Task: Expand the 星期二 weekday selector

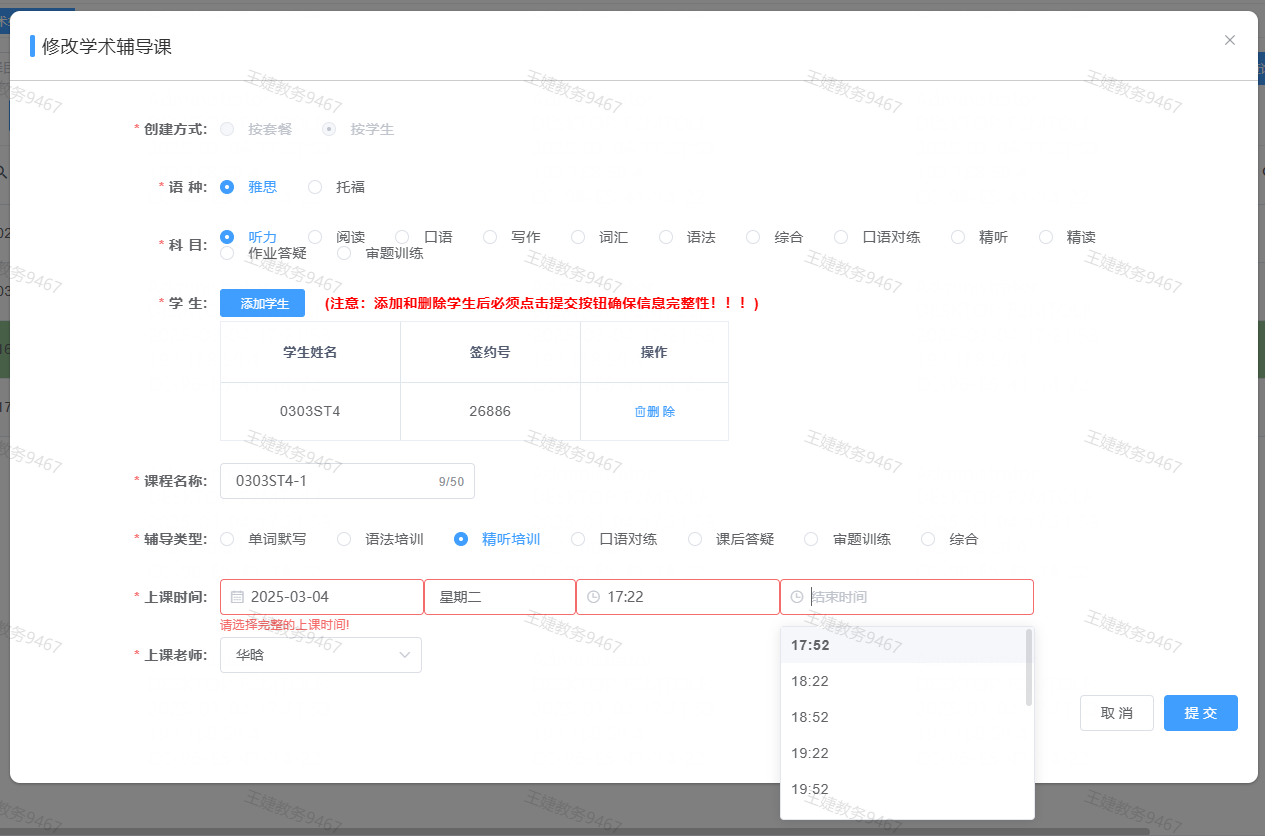Action: [x=499, y=597]
